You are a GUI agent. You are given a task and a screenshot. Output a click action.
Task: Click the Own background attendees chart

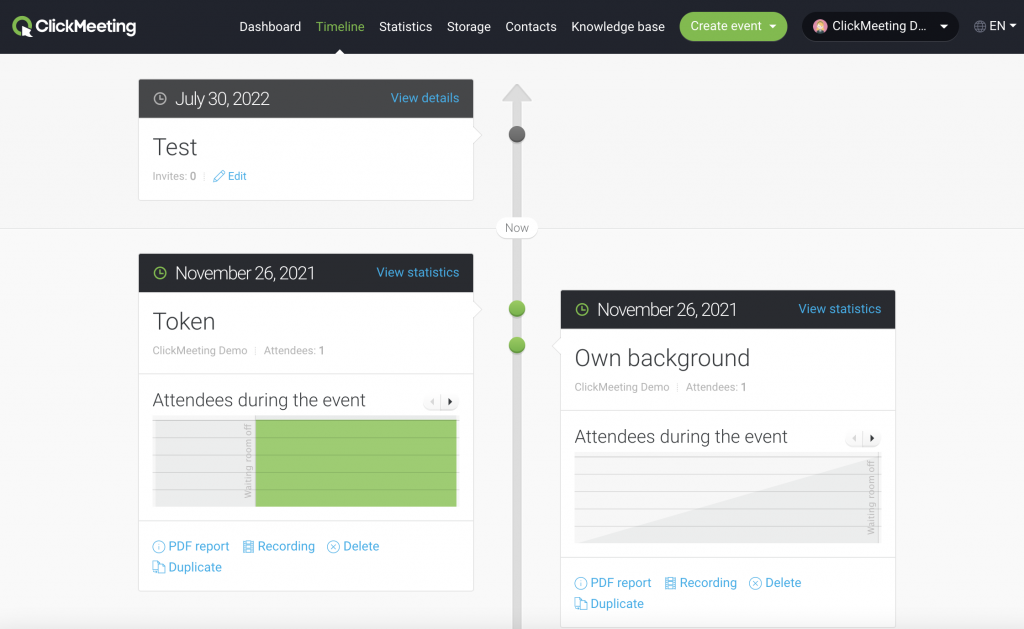pos(728,499)
